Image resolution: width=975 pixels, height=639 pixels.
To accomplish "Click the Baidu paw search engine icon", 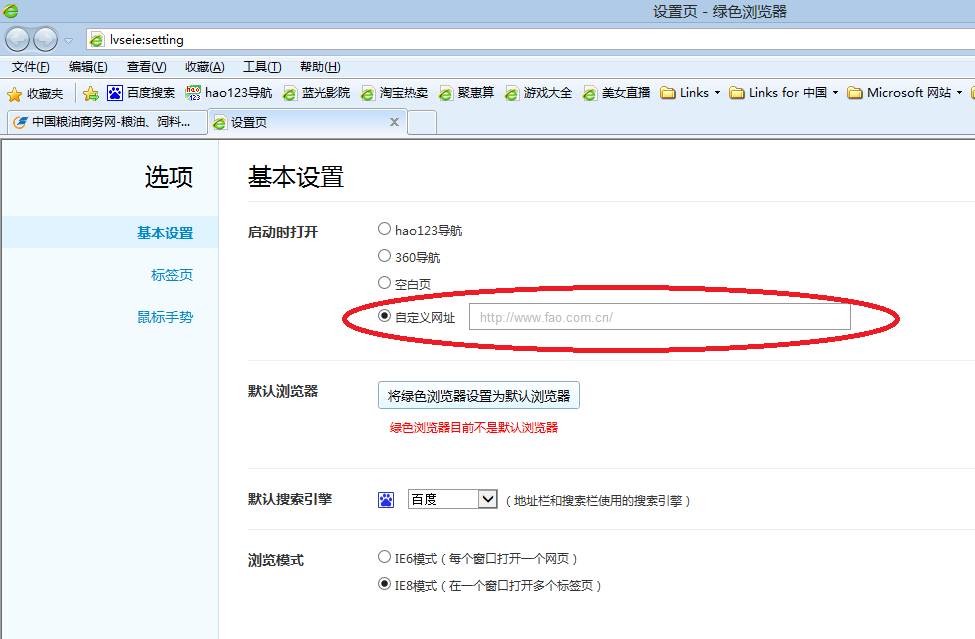I will tap(386, 500).
